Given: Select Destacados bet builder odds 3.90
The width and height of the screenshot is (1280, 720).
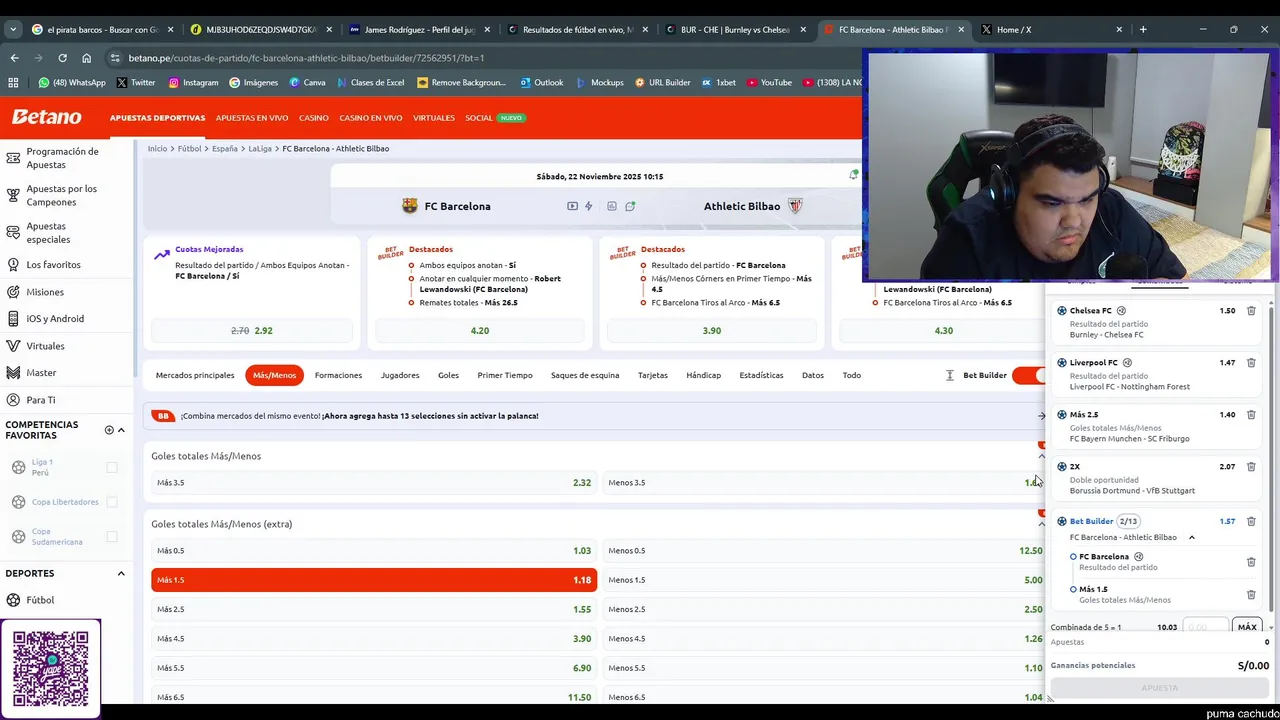Looking at the screenshot, I should pos(712,331).
